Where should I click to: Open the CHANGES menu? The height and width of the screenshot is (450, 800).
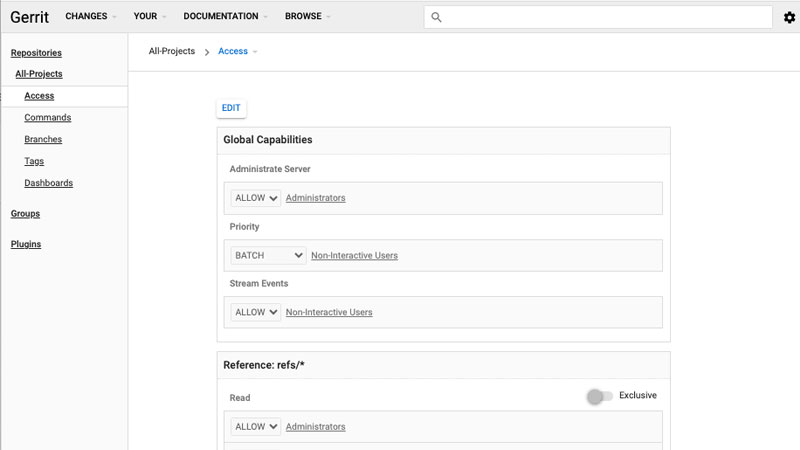[91, 16]
